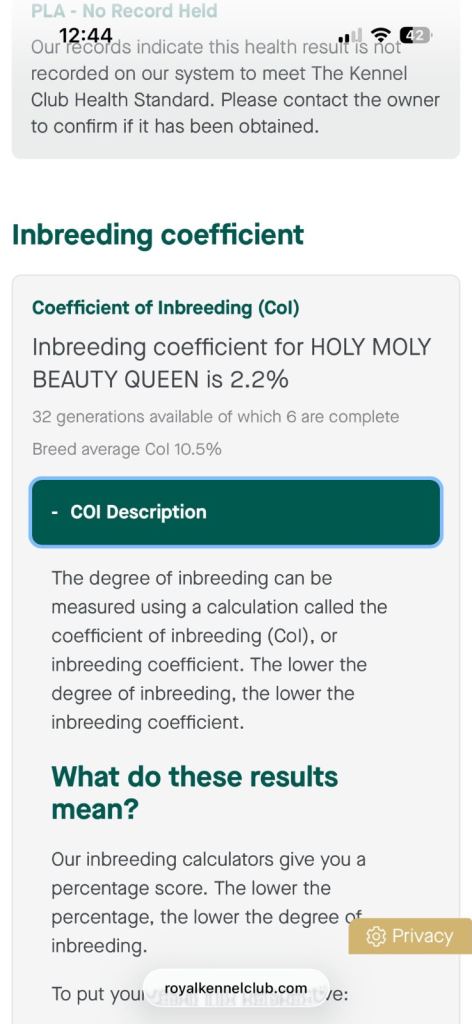Click the gear icon beside Privacy
This screenshot has width=472, height=1024.
click(376, 936)
